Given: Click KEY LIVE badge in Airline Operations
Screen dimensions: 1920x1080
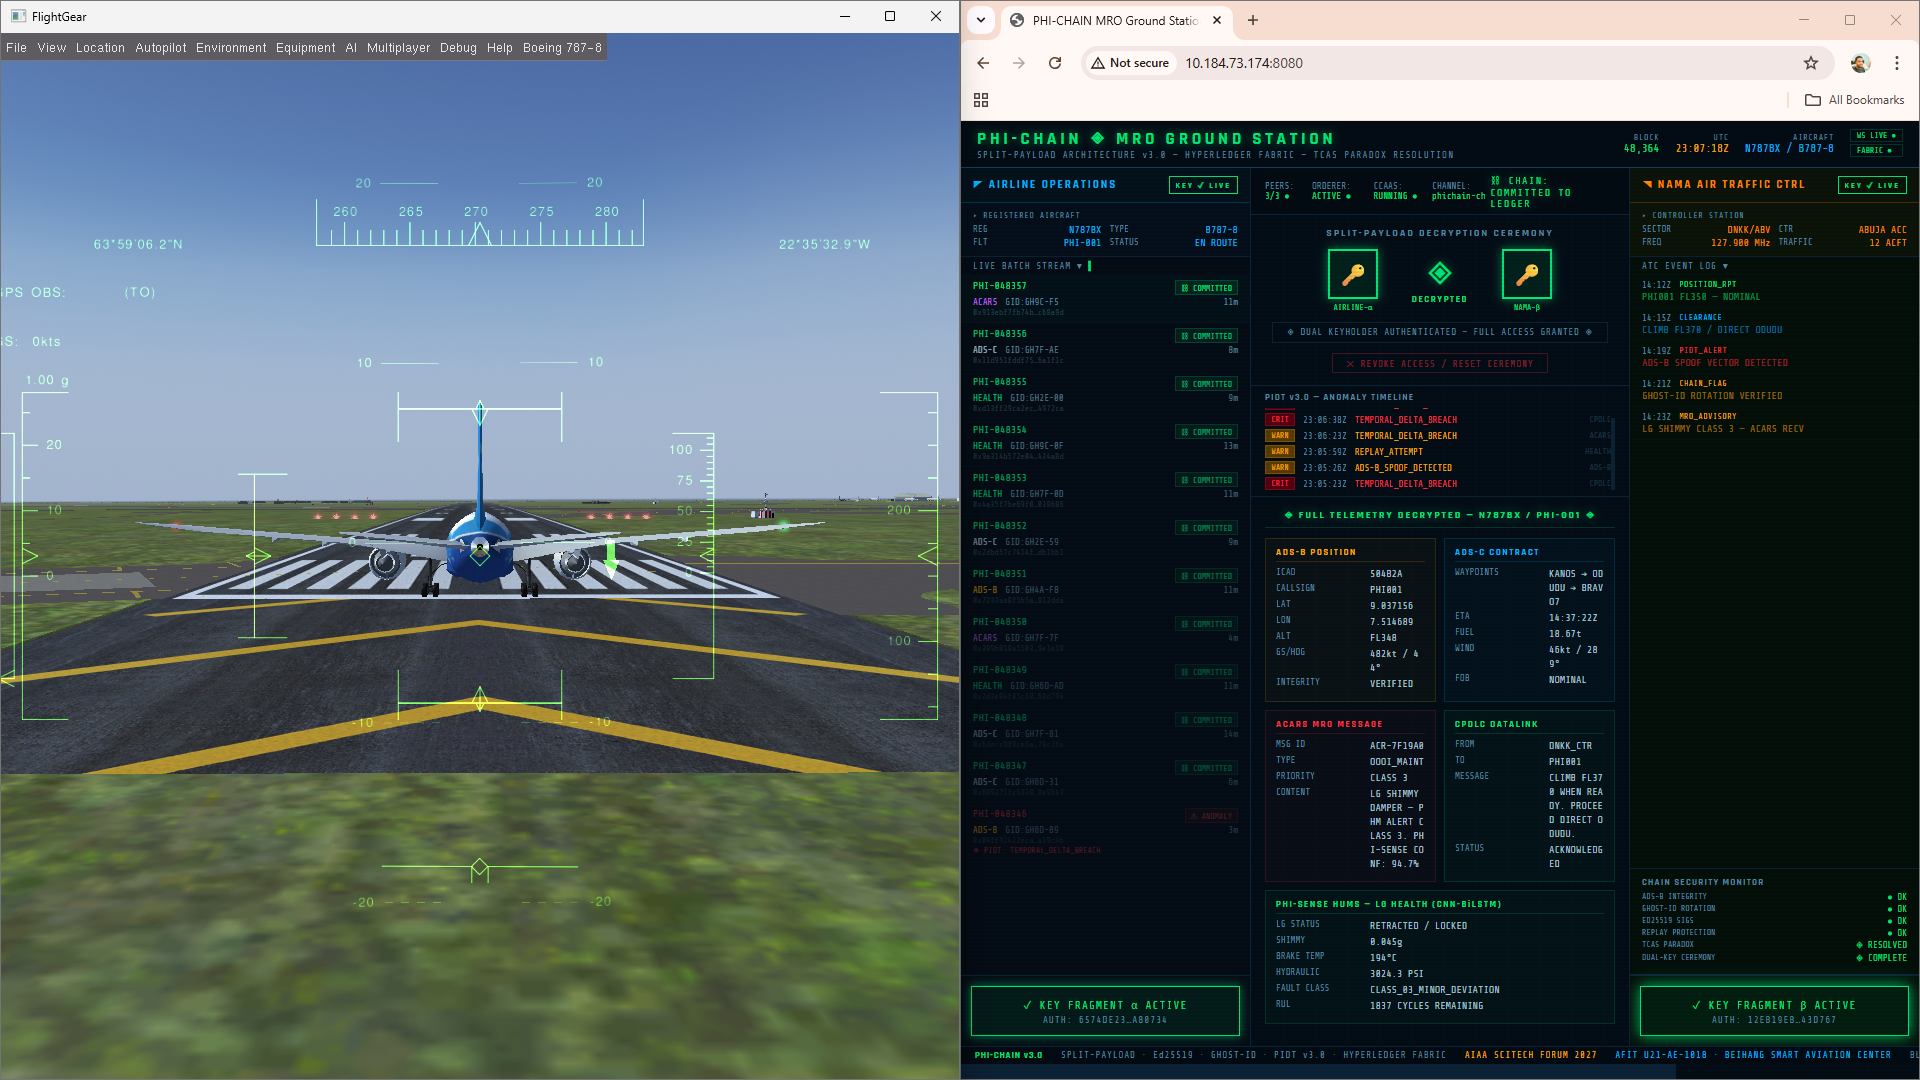Looking at the screenshot, I should tap(1203, 185).
